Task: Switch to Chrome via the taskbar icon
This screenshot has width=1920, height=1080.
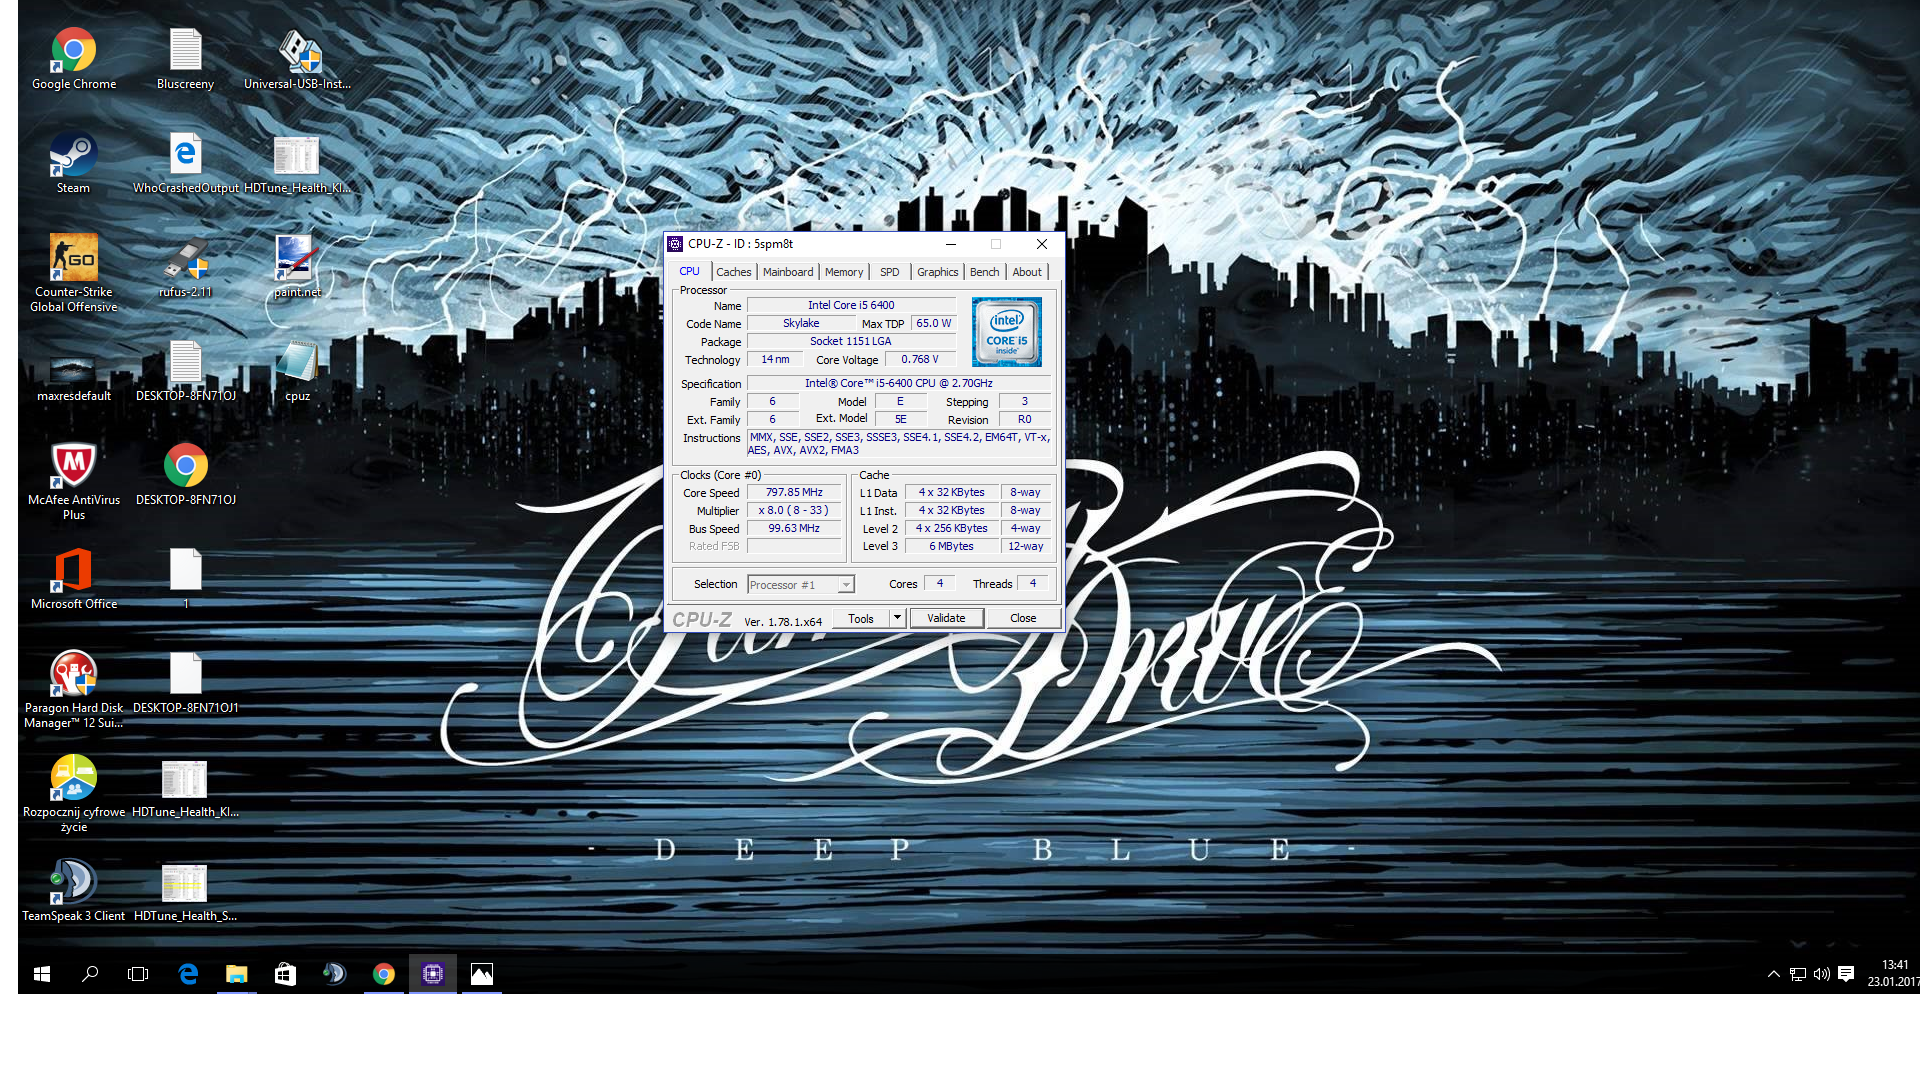Action: tap(383, 974)
